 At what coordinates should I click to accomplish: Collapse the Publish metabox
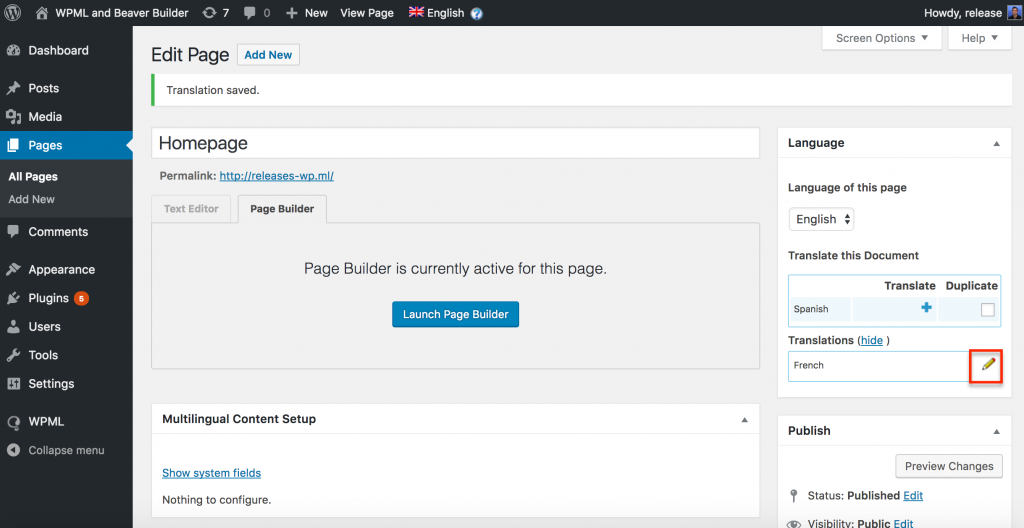point(997,431)
